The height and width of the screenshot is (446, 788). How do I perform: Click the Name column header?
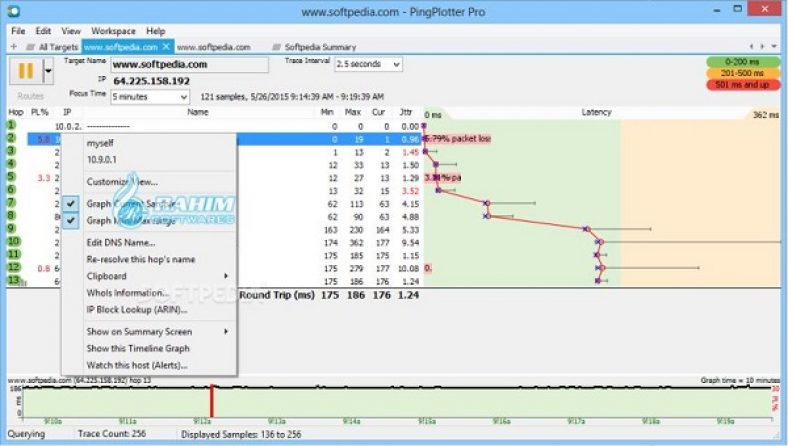(198, 112)
